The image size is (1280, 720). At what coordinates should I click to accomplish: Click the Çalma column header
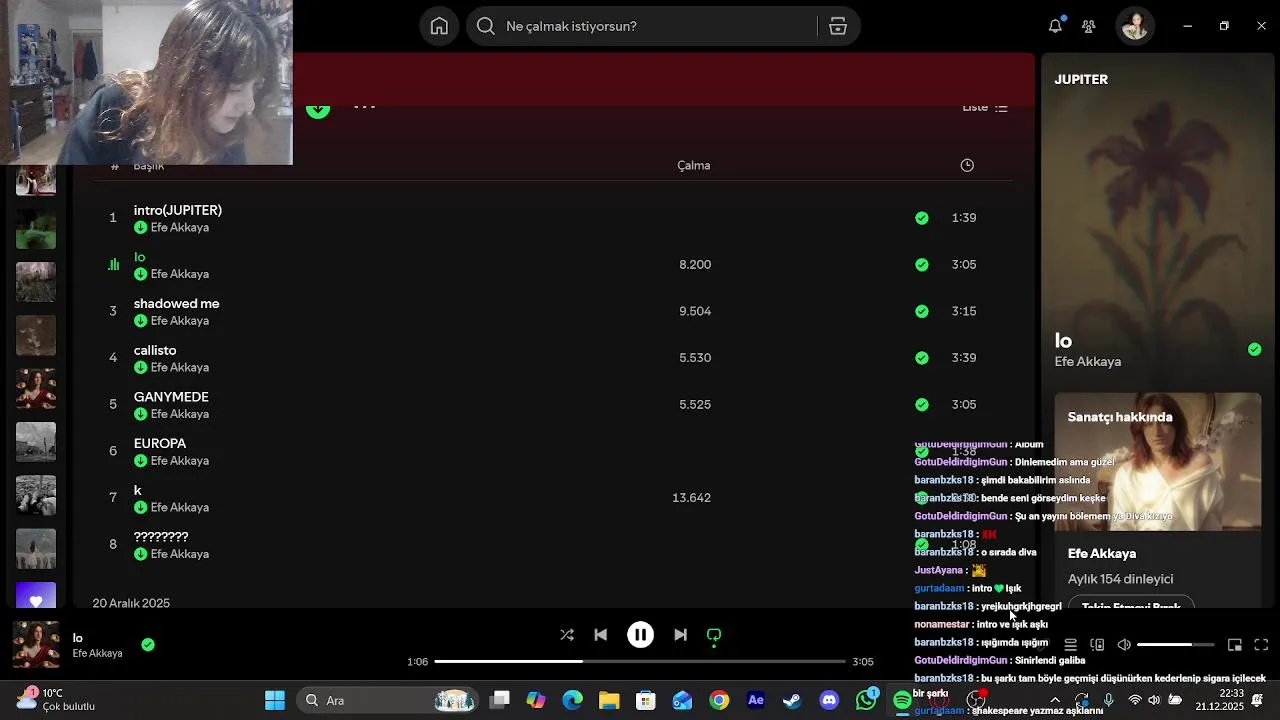click(x=694, y=166)
